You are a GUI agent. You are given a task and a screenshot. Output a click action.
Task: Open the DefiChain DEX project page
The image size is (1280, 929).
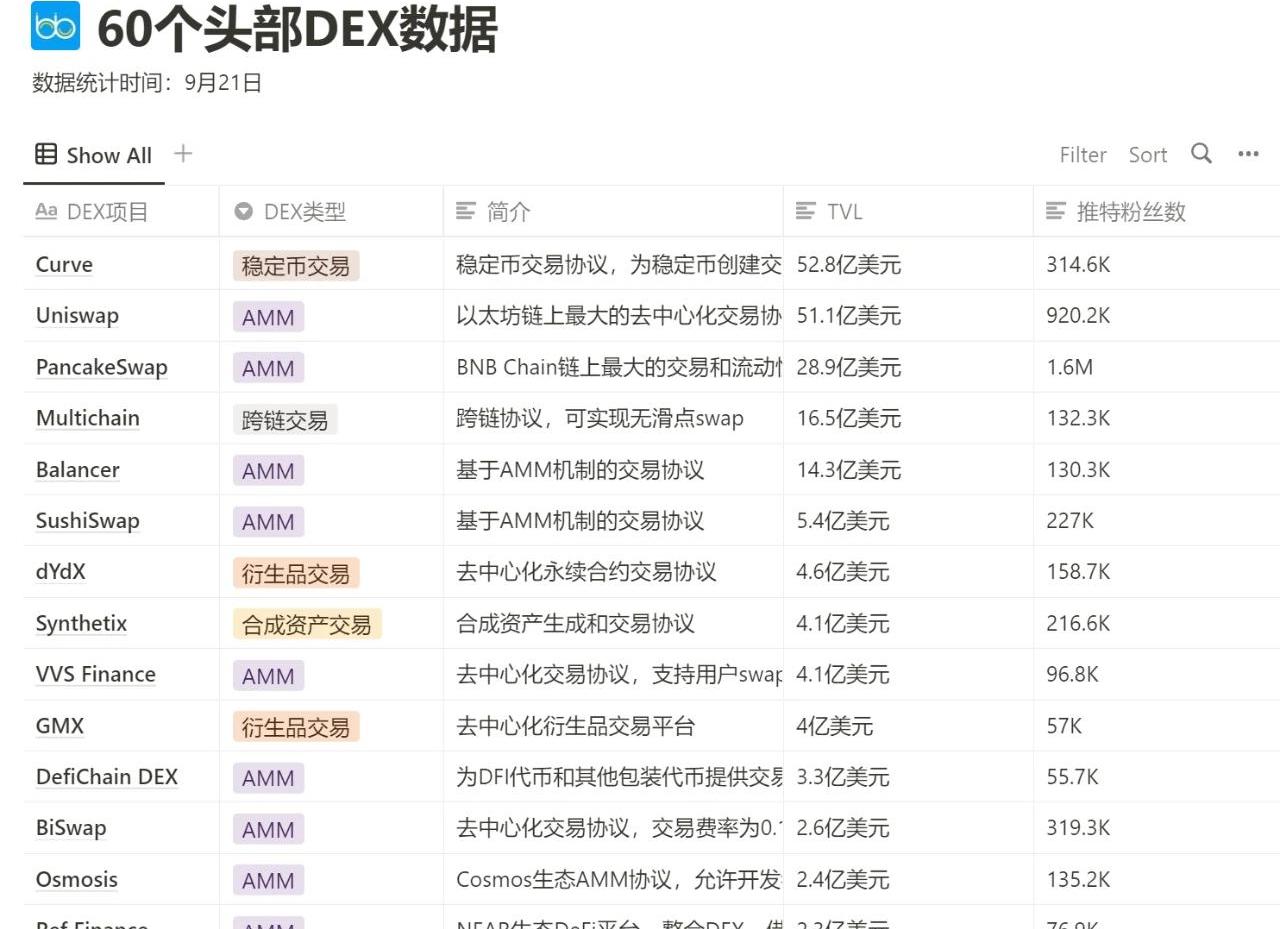point(106,777)
